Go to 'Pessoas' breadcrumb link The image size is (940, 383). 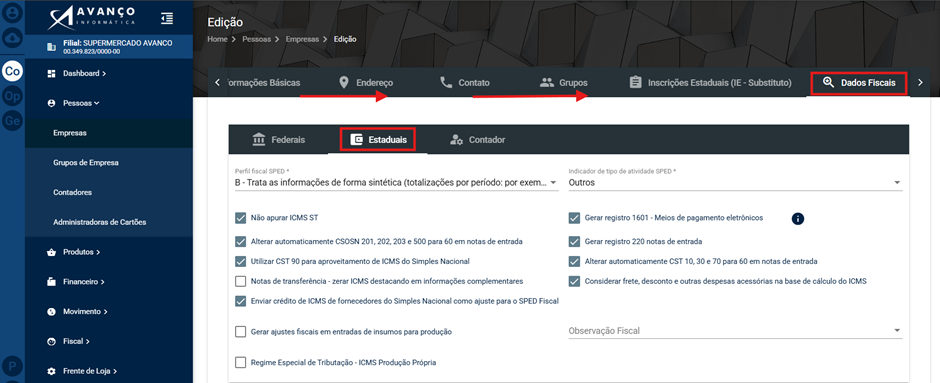tap(256, 39)
